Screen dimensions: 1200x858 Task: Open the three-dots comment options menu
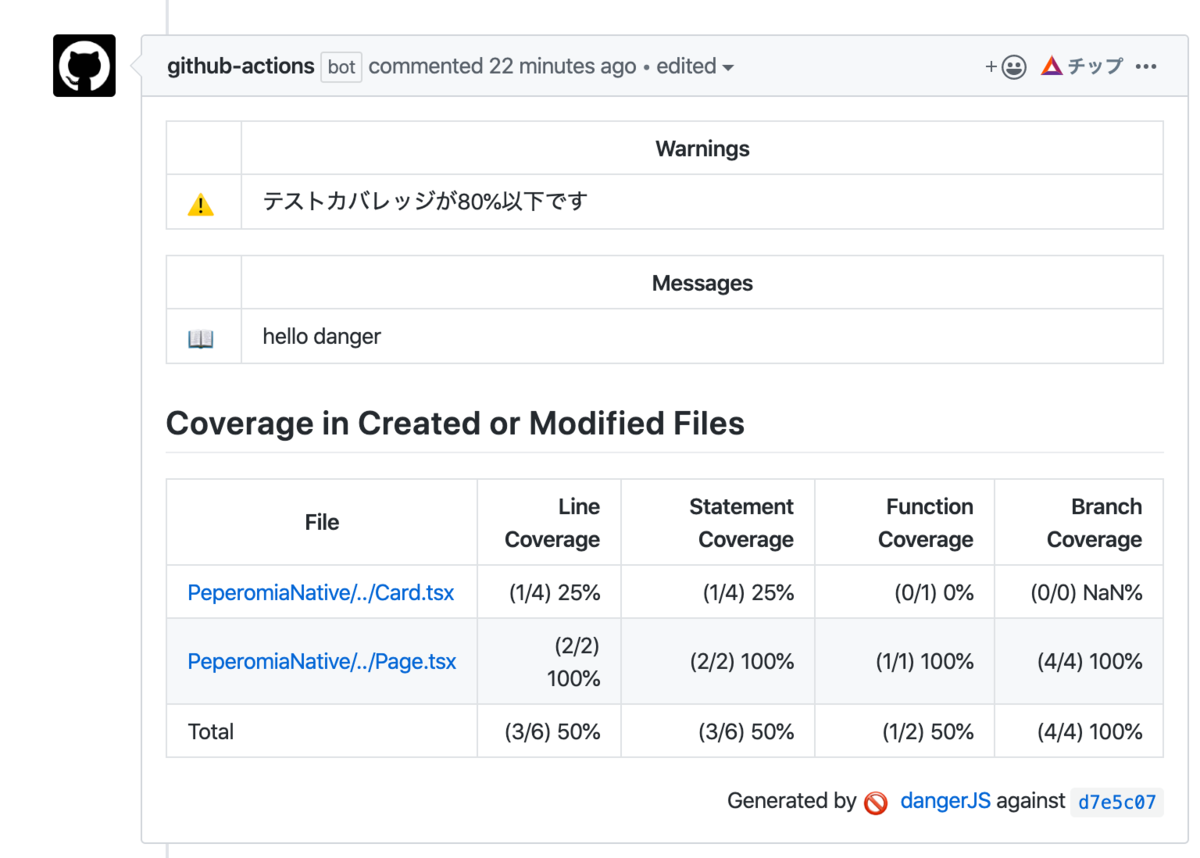[1146, 67]
